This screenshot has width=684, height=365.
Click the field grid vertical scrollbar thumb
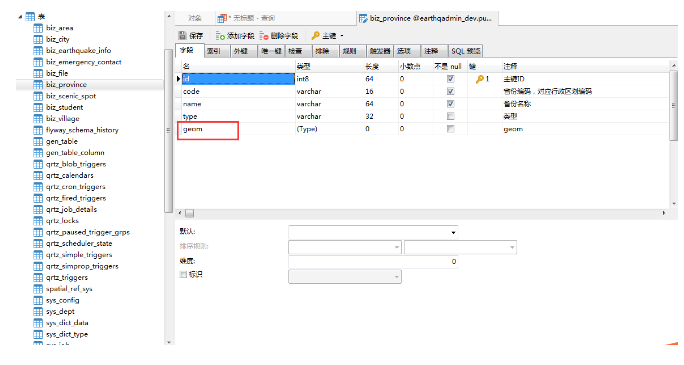tap(674, 105)
